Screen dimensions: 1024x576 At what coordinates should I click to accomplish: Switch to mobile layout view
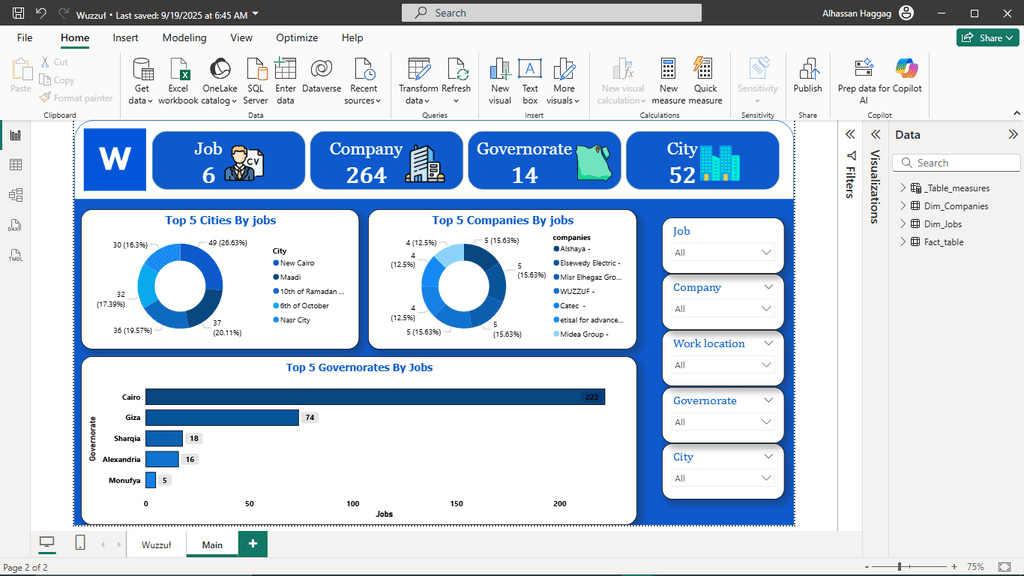point(80,543)
